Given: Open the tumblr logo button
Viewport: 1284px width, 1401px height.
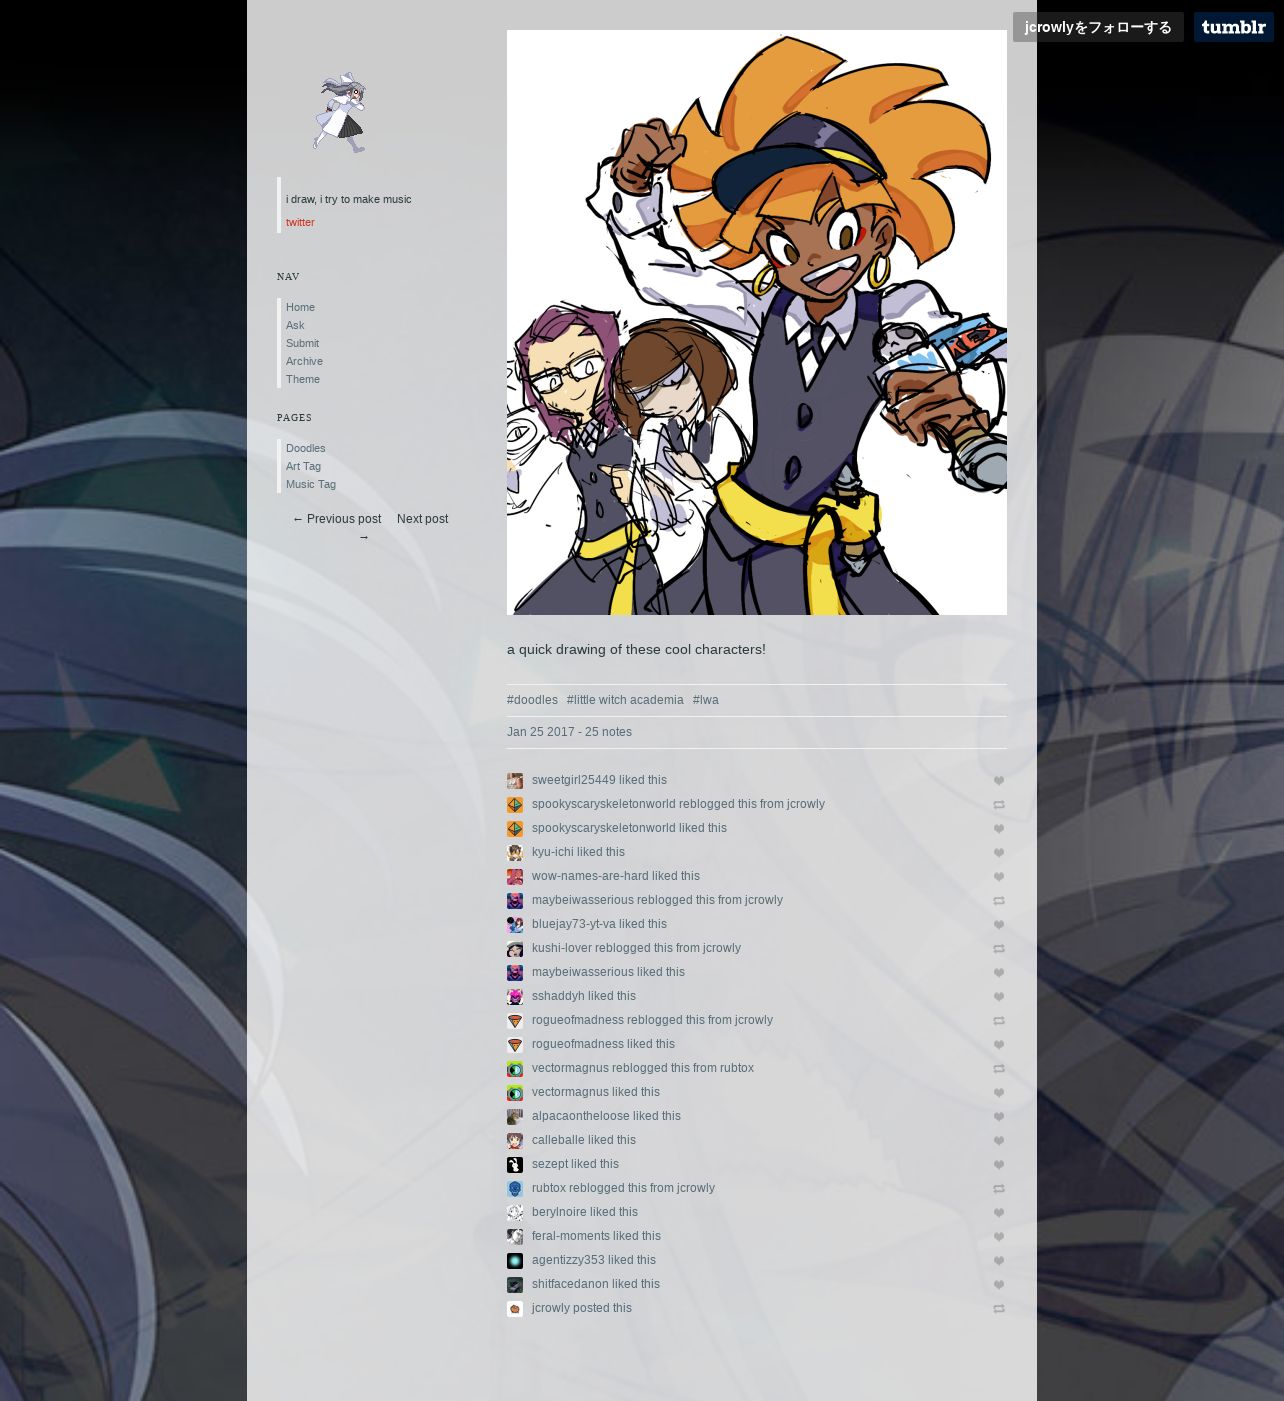Looking at the screenshot, I should tap(1233, 27).
